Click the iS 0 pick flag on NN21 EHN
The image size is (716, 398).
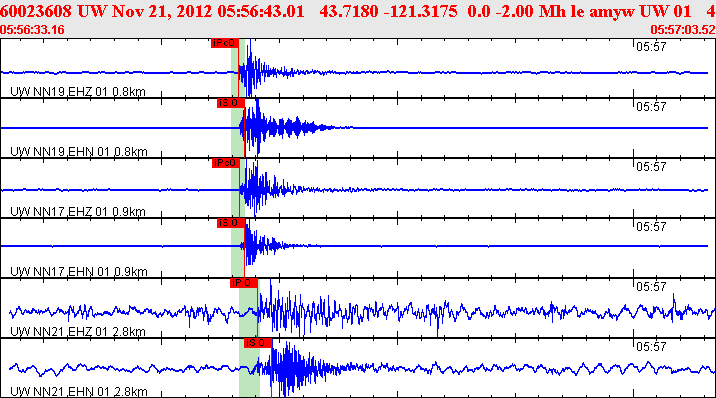click(258, 343)
